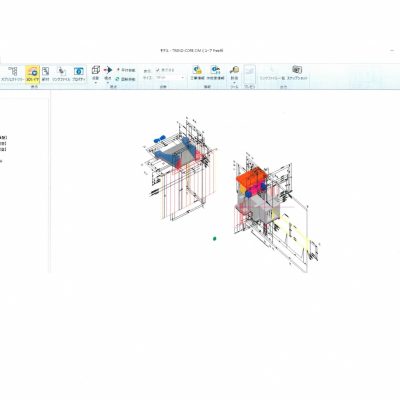The image size is (400, 400).
Task: Open the attachment icon next to the 3D view
Action: 45,74
